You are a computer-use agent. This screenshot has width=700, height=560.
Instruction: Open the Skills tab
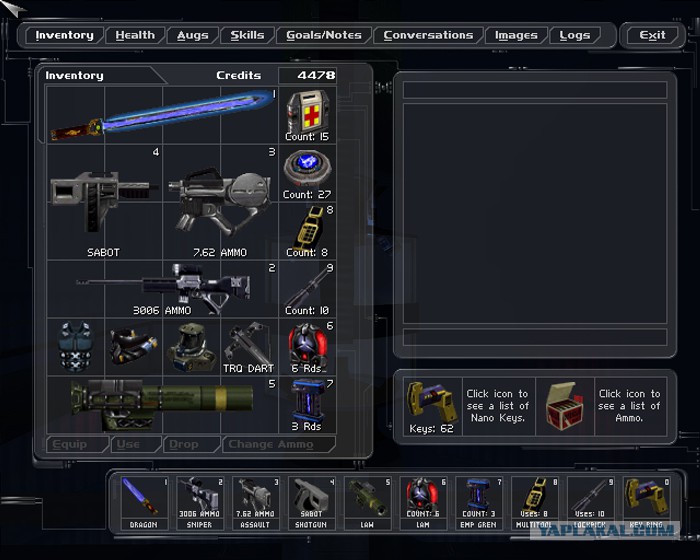(247, 35)
